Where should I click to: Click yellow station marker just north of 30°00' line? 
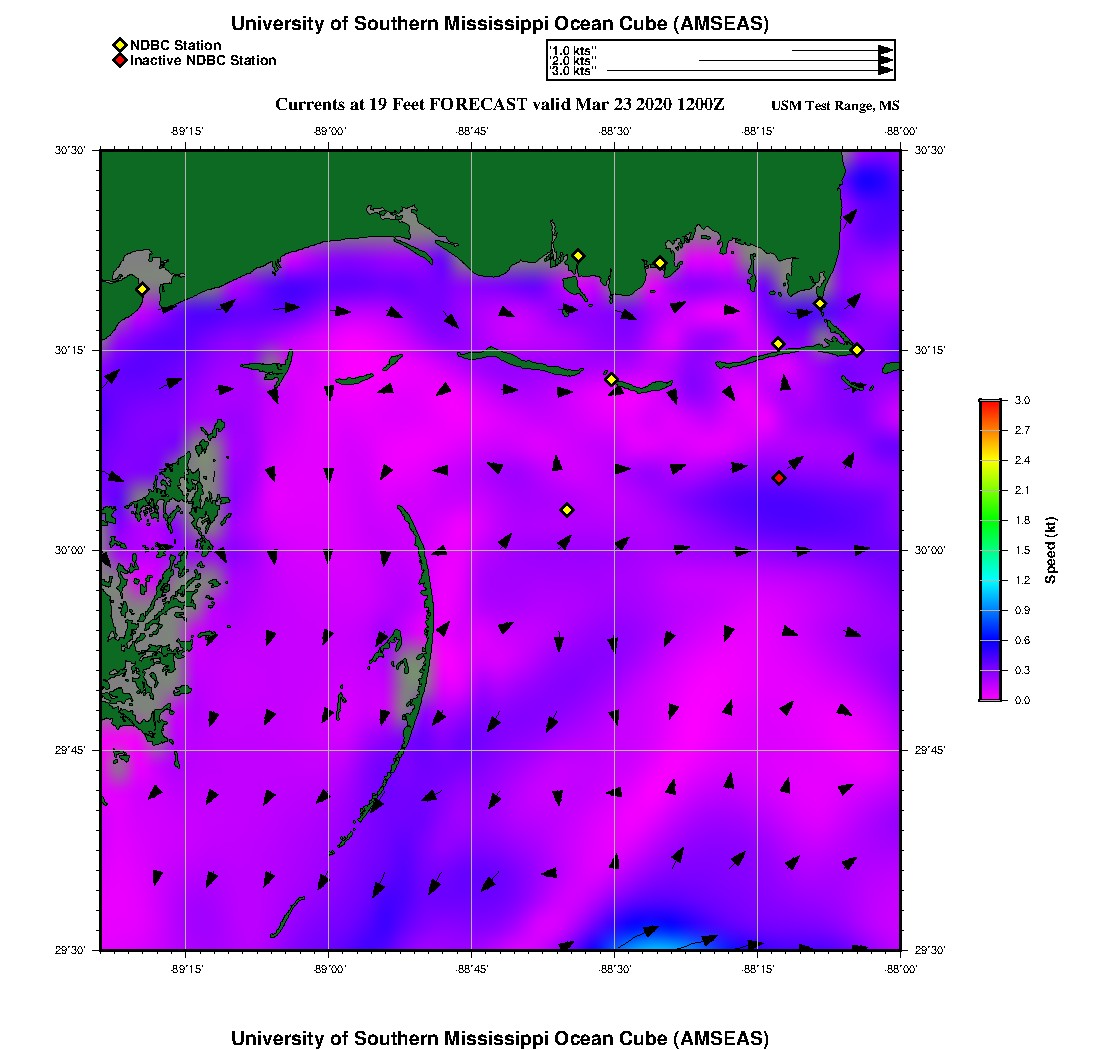coord(567,510)
